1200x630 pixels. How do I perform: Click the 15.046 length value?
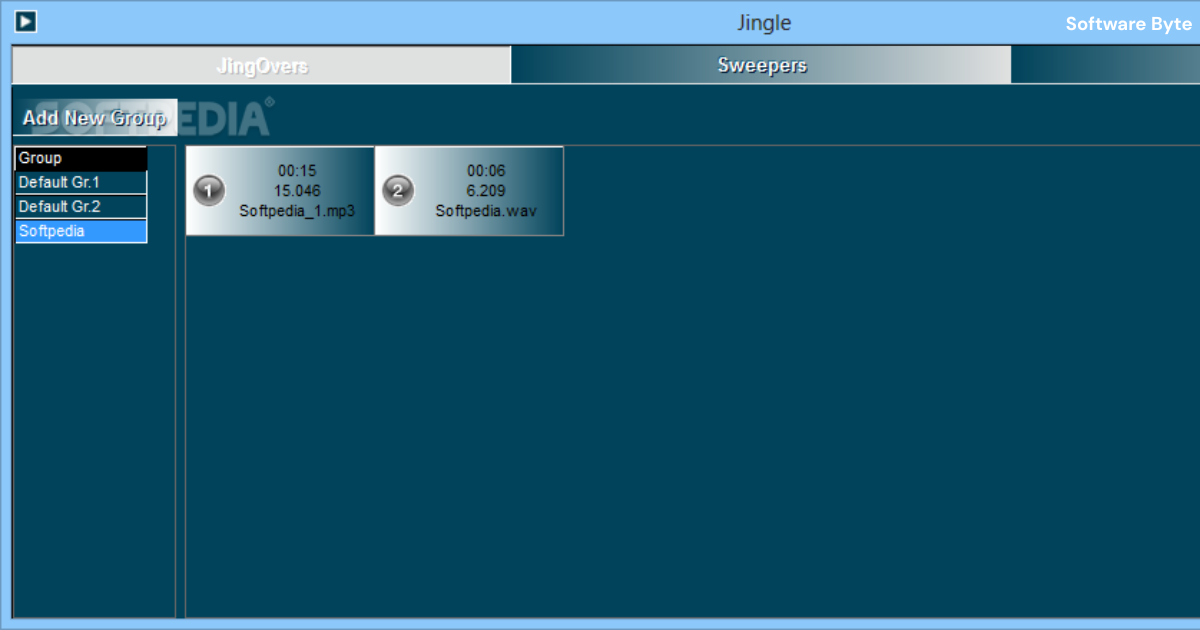click(x=297, y=191)
